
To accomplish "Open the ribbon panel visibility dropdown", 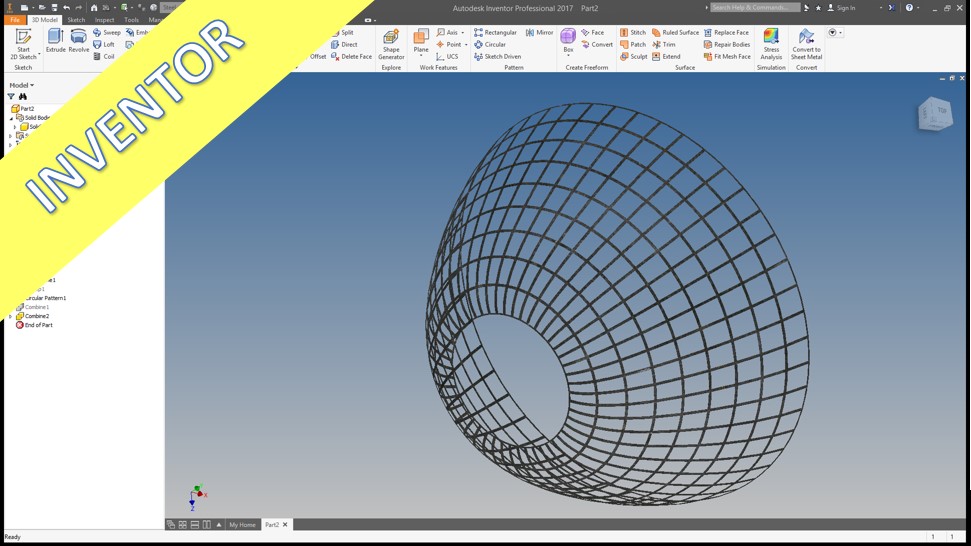I will (x=835, y=32).
